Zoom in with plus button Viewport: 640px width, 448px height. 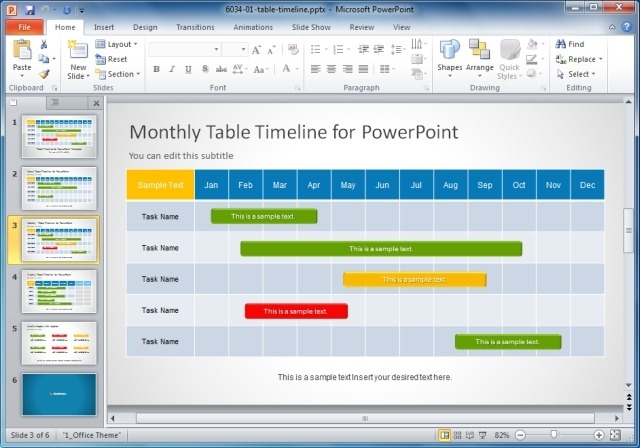(x=598, y=435)
